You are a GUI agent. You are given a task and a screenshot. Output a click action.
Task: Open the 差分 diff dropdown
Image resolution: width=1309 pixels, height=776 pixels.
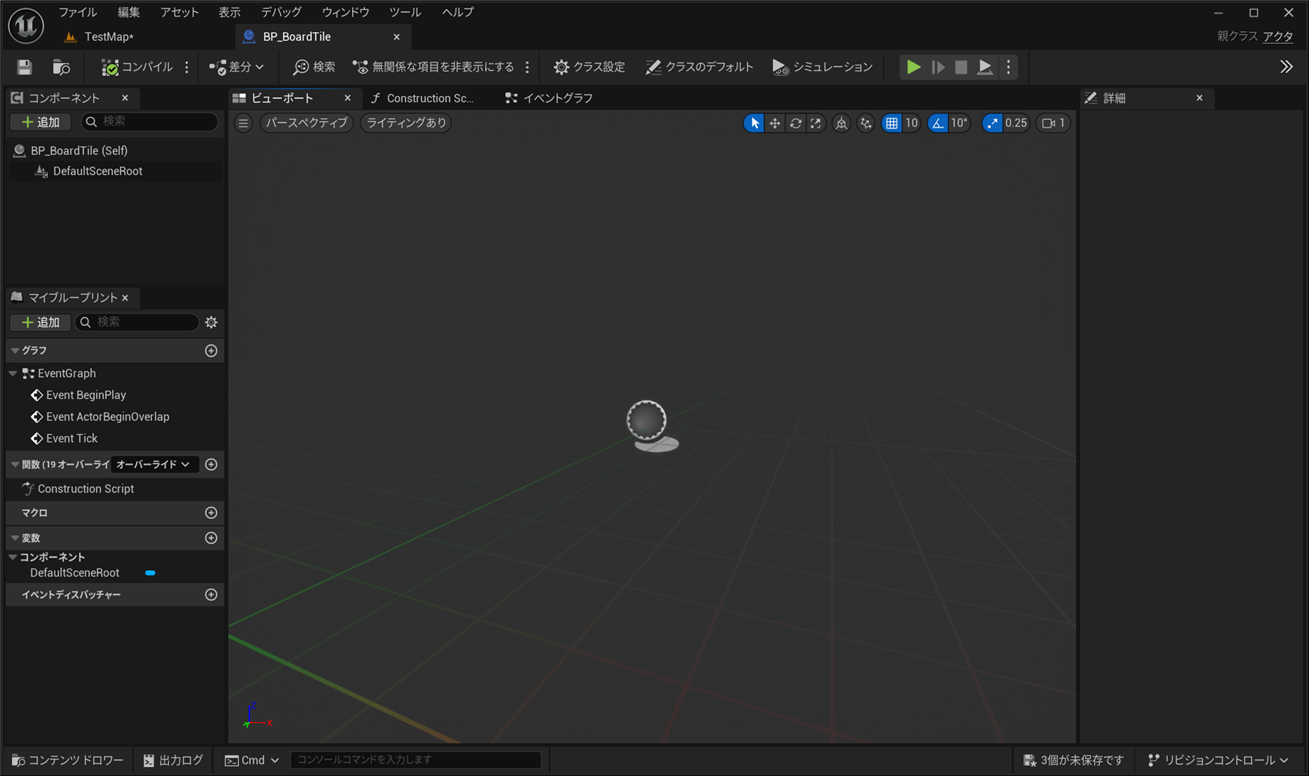point(237,67)
